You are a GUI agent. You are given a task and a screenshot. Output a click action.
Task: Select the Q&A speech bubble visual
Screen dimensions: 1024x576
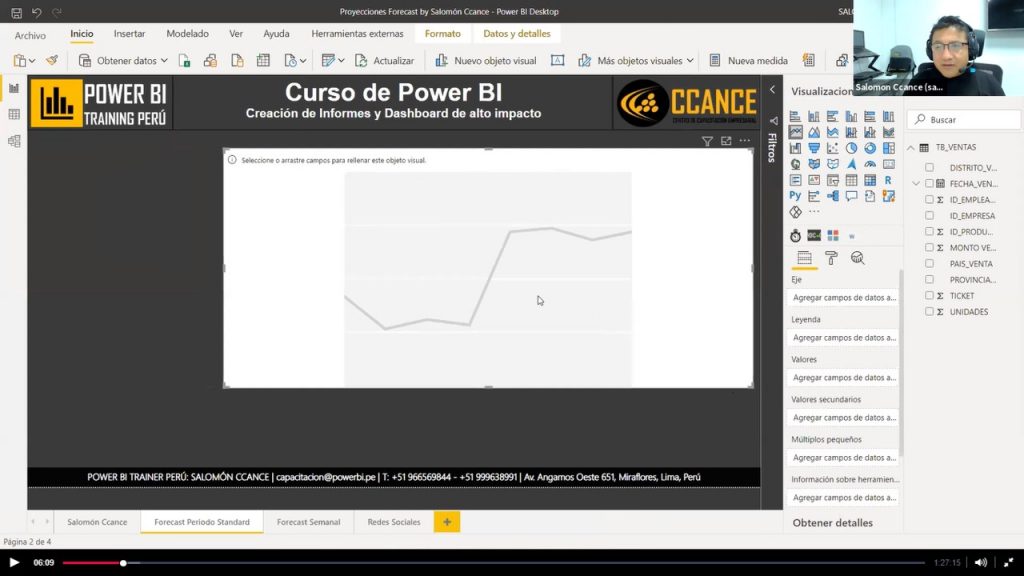tap(852, 196)
